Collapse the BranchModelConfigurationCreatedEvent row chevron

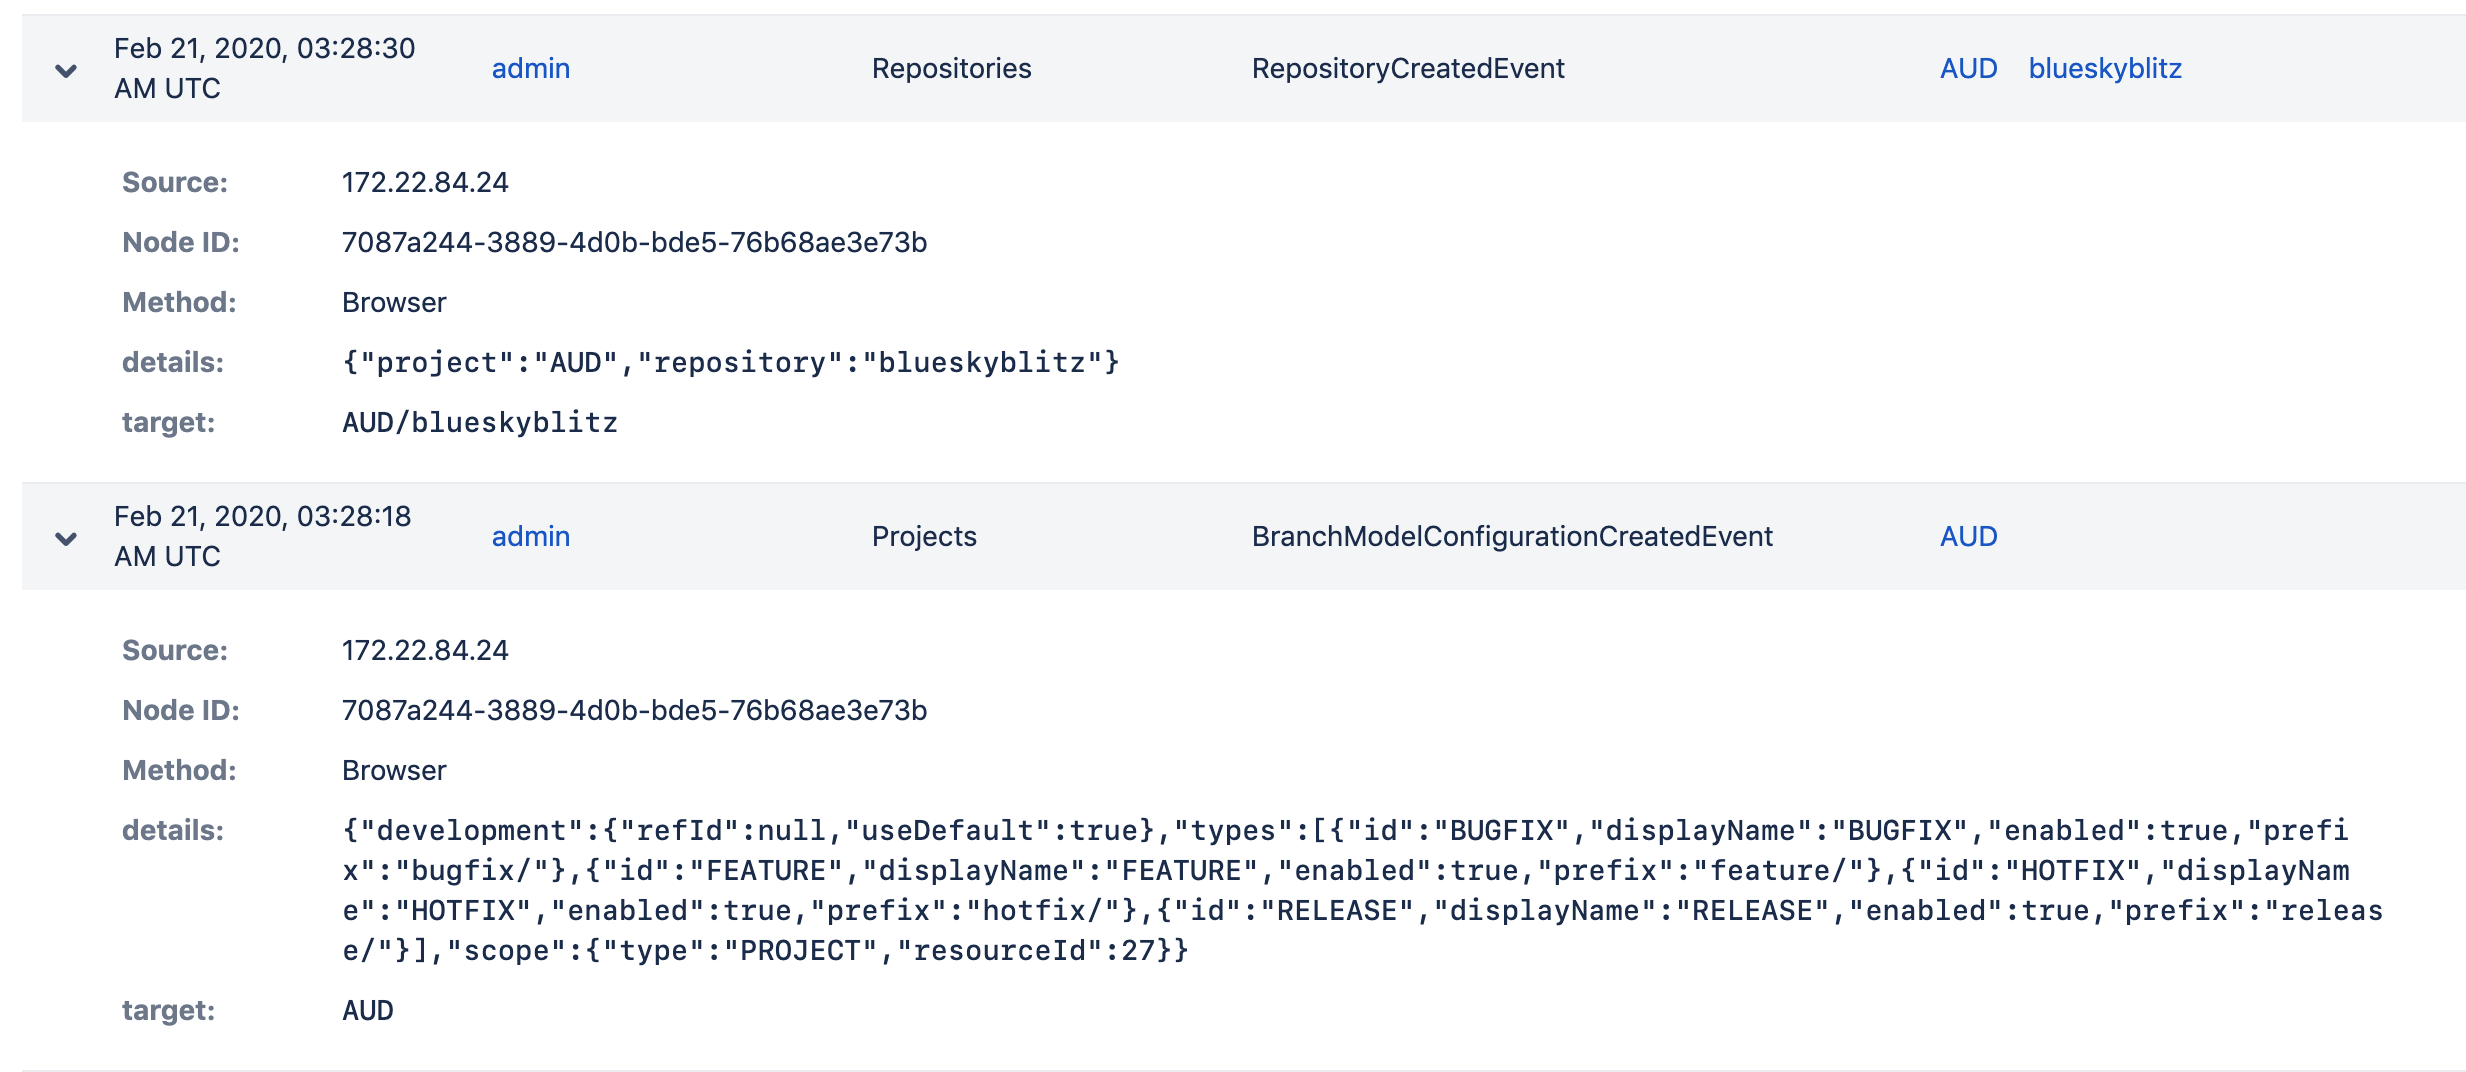click(x=66, y=538)
